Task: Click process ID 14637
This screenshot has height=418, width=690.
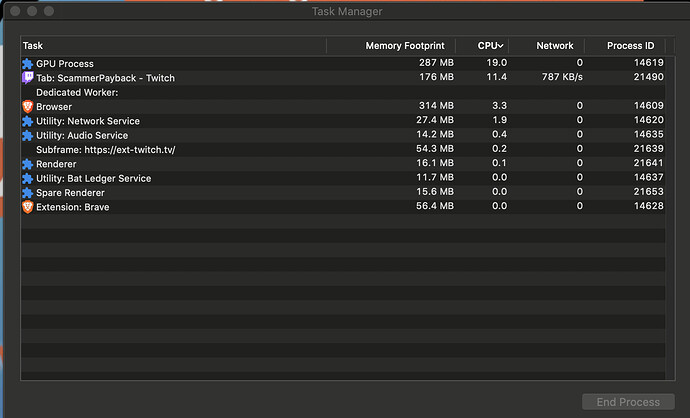Action: [648, 177]
